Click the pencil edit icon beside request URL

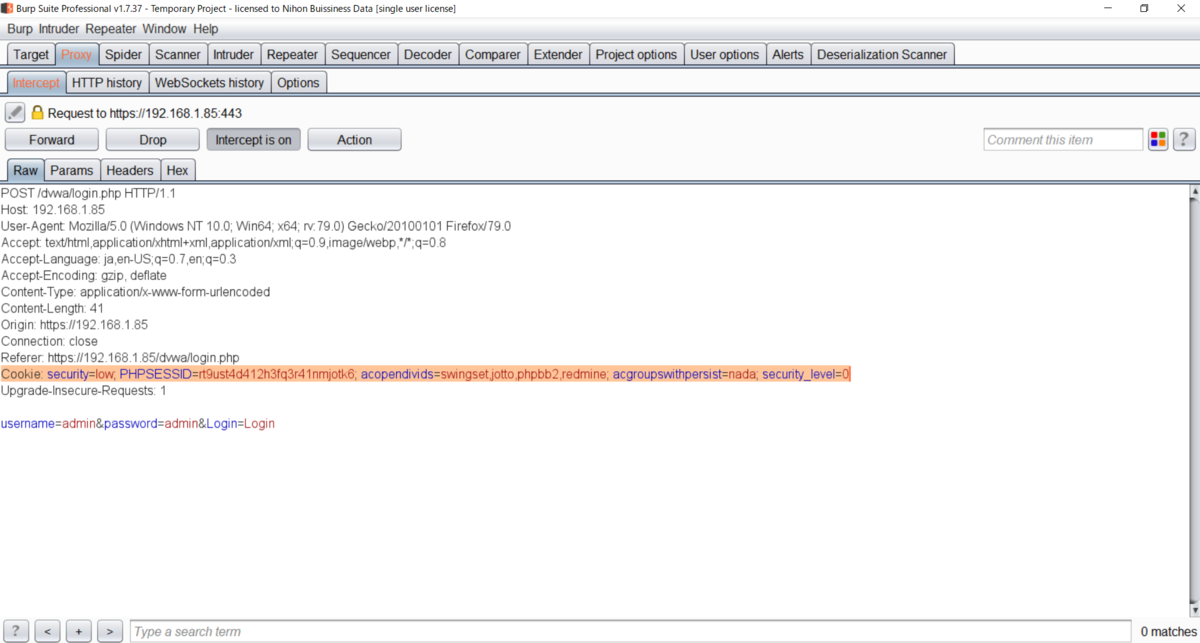(x=15, y=113)
